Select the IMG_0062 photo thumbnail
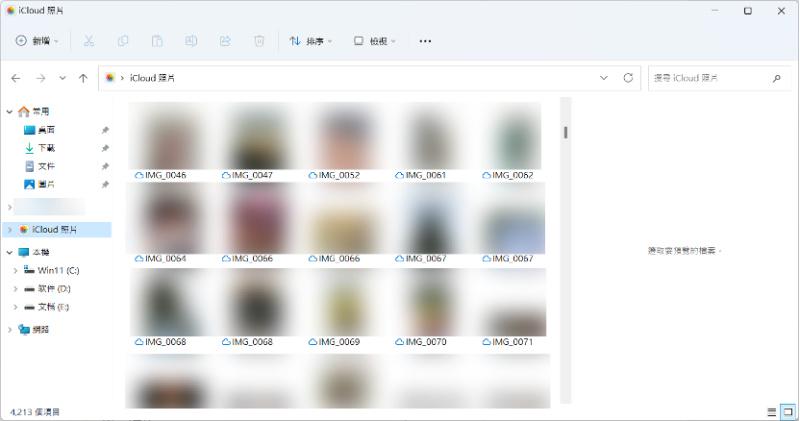Image resolution: width=800 pixels, height=421 pixels. (x=512, y=136)
